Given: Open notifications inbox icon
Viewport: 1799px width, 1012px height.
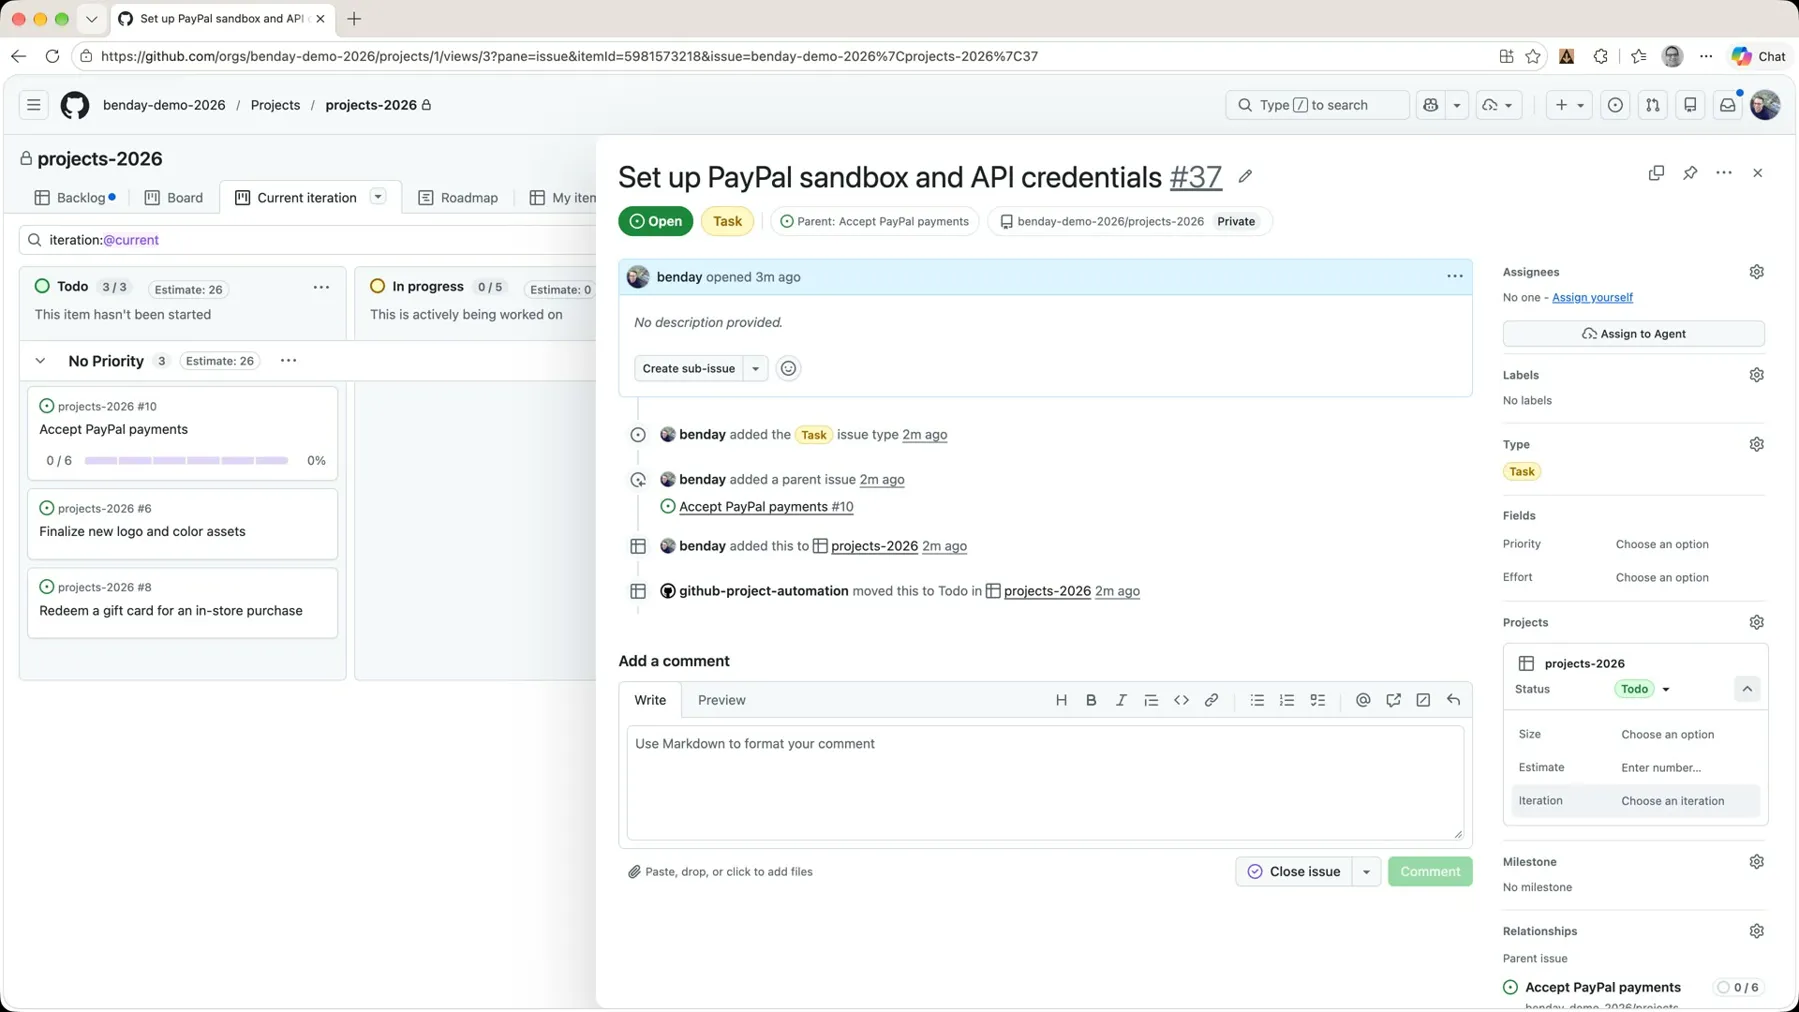Looking at the screenshot, I should pyautogui.click(x=1727, y=105).
